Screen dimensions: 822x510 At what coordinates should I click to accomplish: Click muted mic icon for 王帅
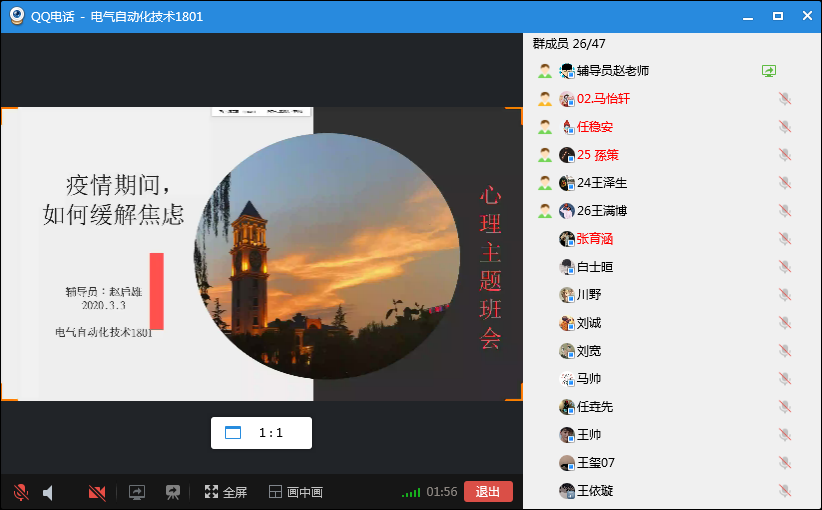pos(785,435)
